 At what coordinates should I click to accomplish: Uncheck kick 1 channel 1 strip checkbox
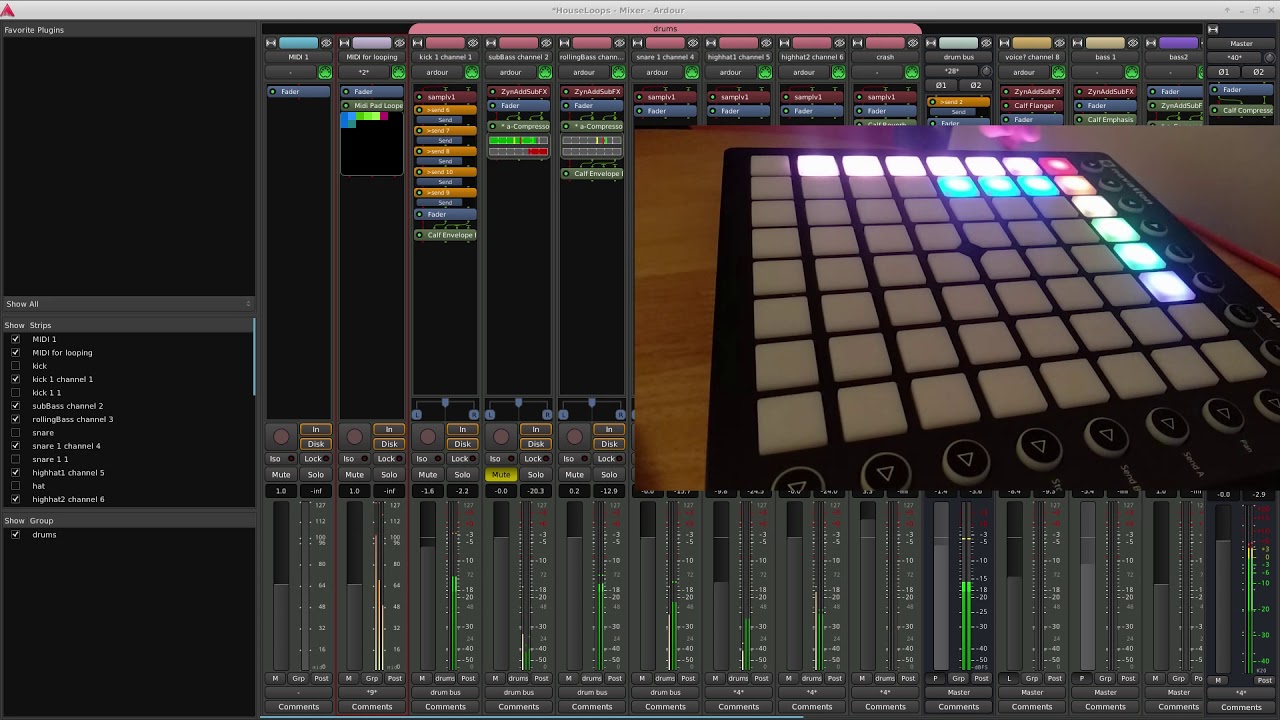pos(15,379)
